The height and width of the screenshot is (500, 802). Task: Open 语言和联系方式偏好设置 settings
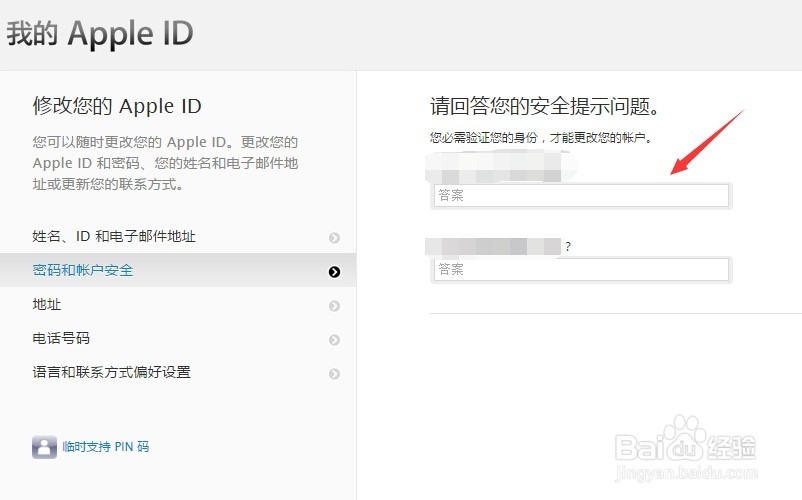coord(178,372)
